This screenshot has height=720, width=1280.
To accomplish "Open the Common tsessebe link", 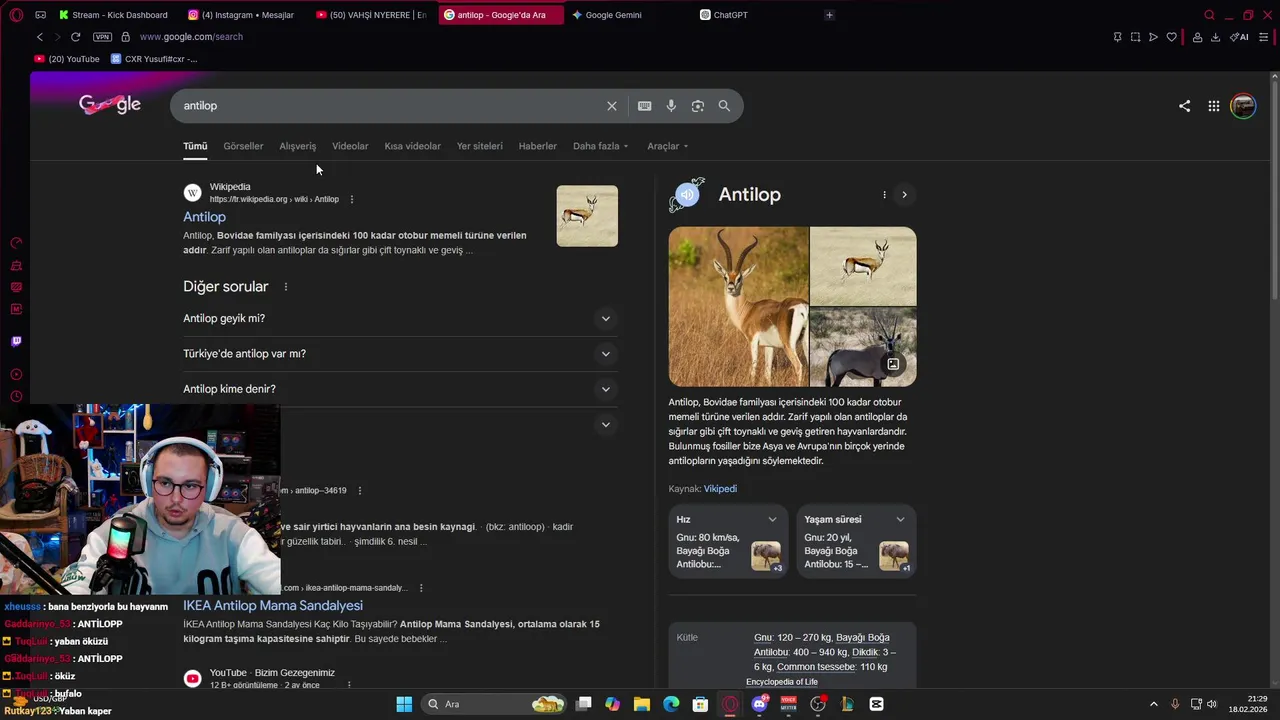I will (x=816, y=667).
